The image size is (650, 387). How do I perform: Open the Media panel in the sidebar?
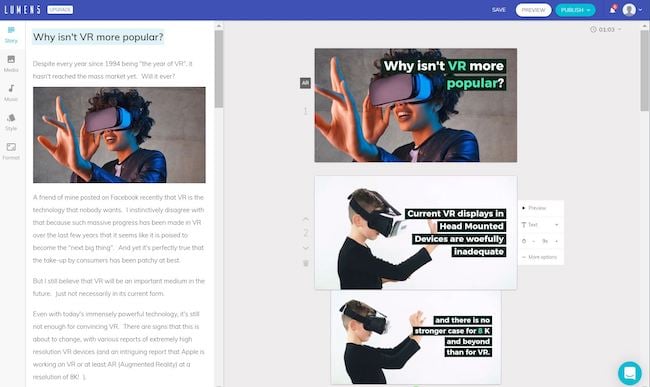[11, 64]
